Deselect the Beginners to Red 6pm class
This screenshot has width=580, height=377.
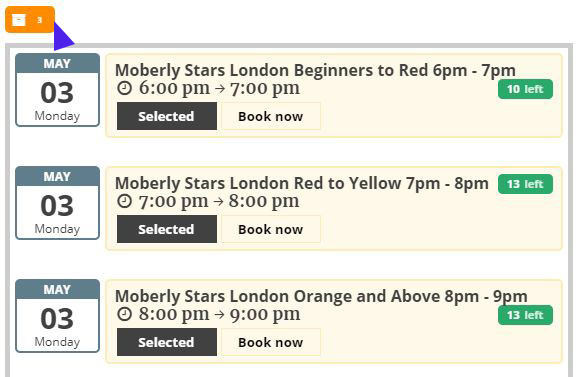(x=167, y=116)
